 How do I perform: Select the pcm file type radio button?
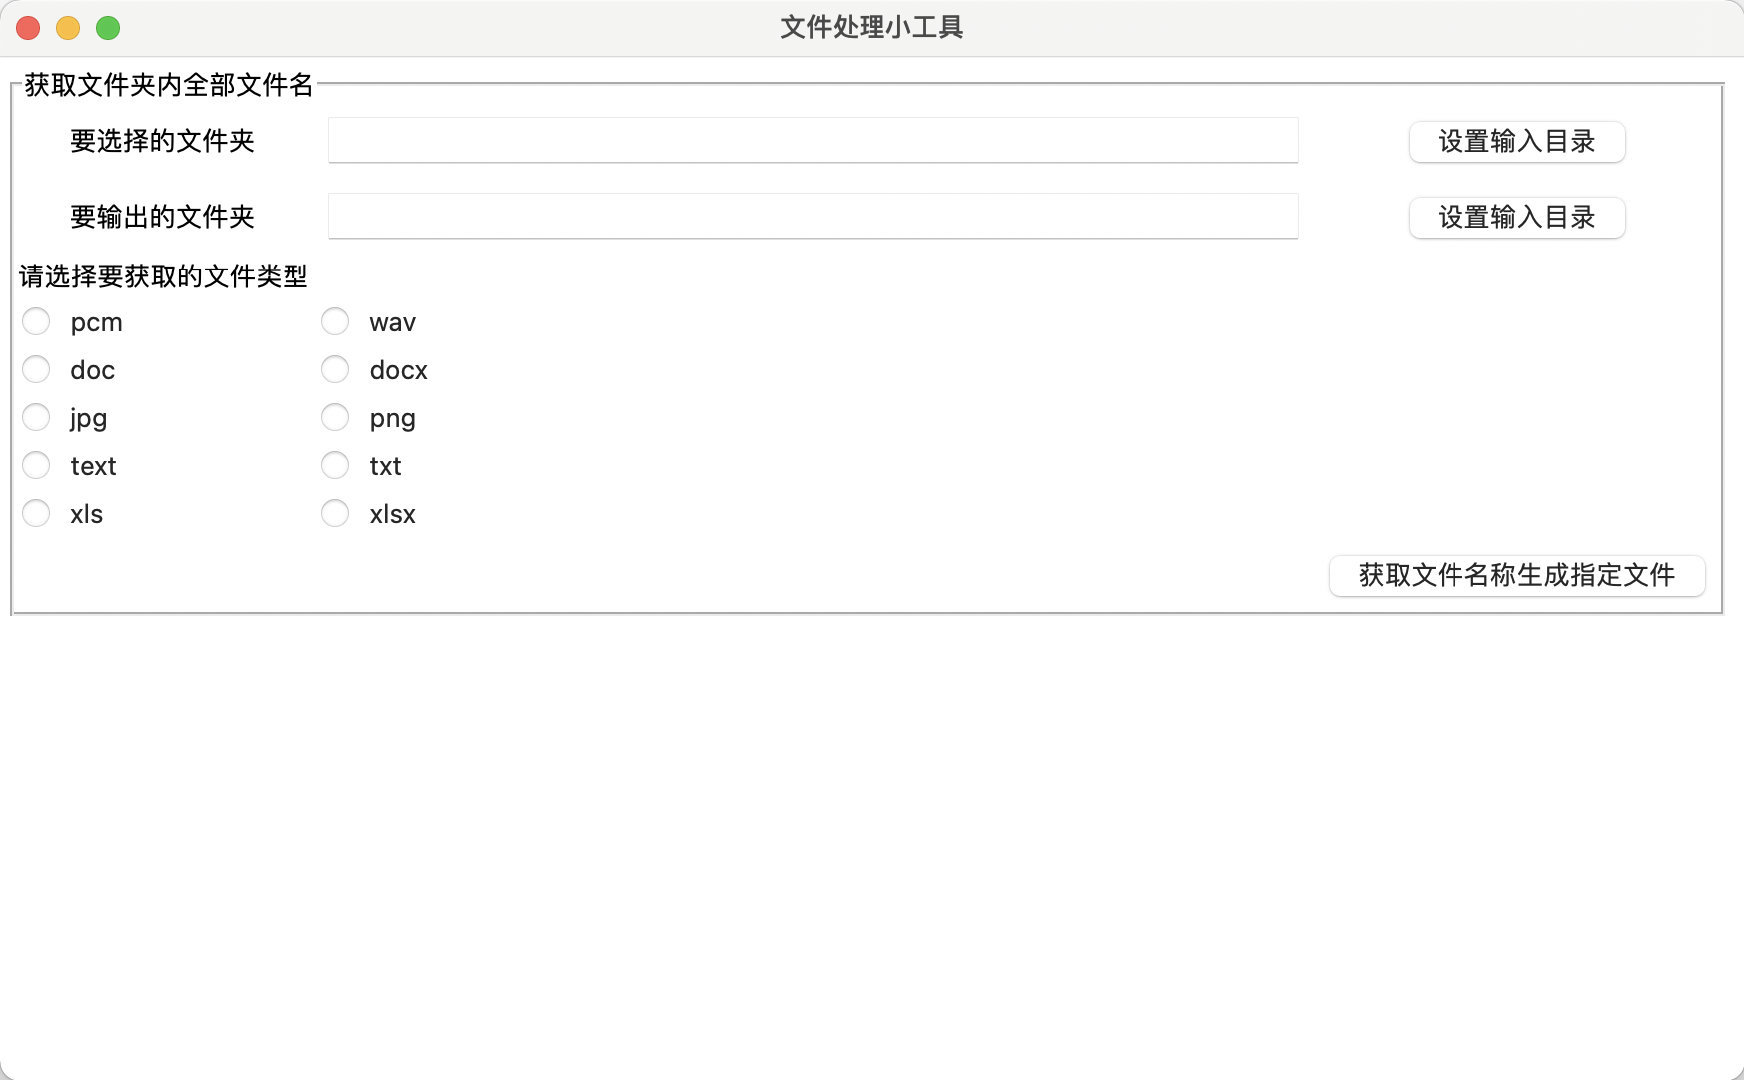tap(36, 321)
